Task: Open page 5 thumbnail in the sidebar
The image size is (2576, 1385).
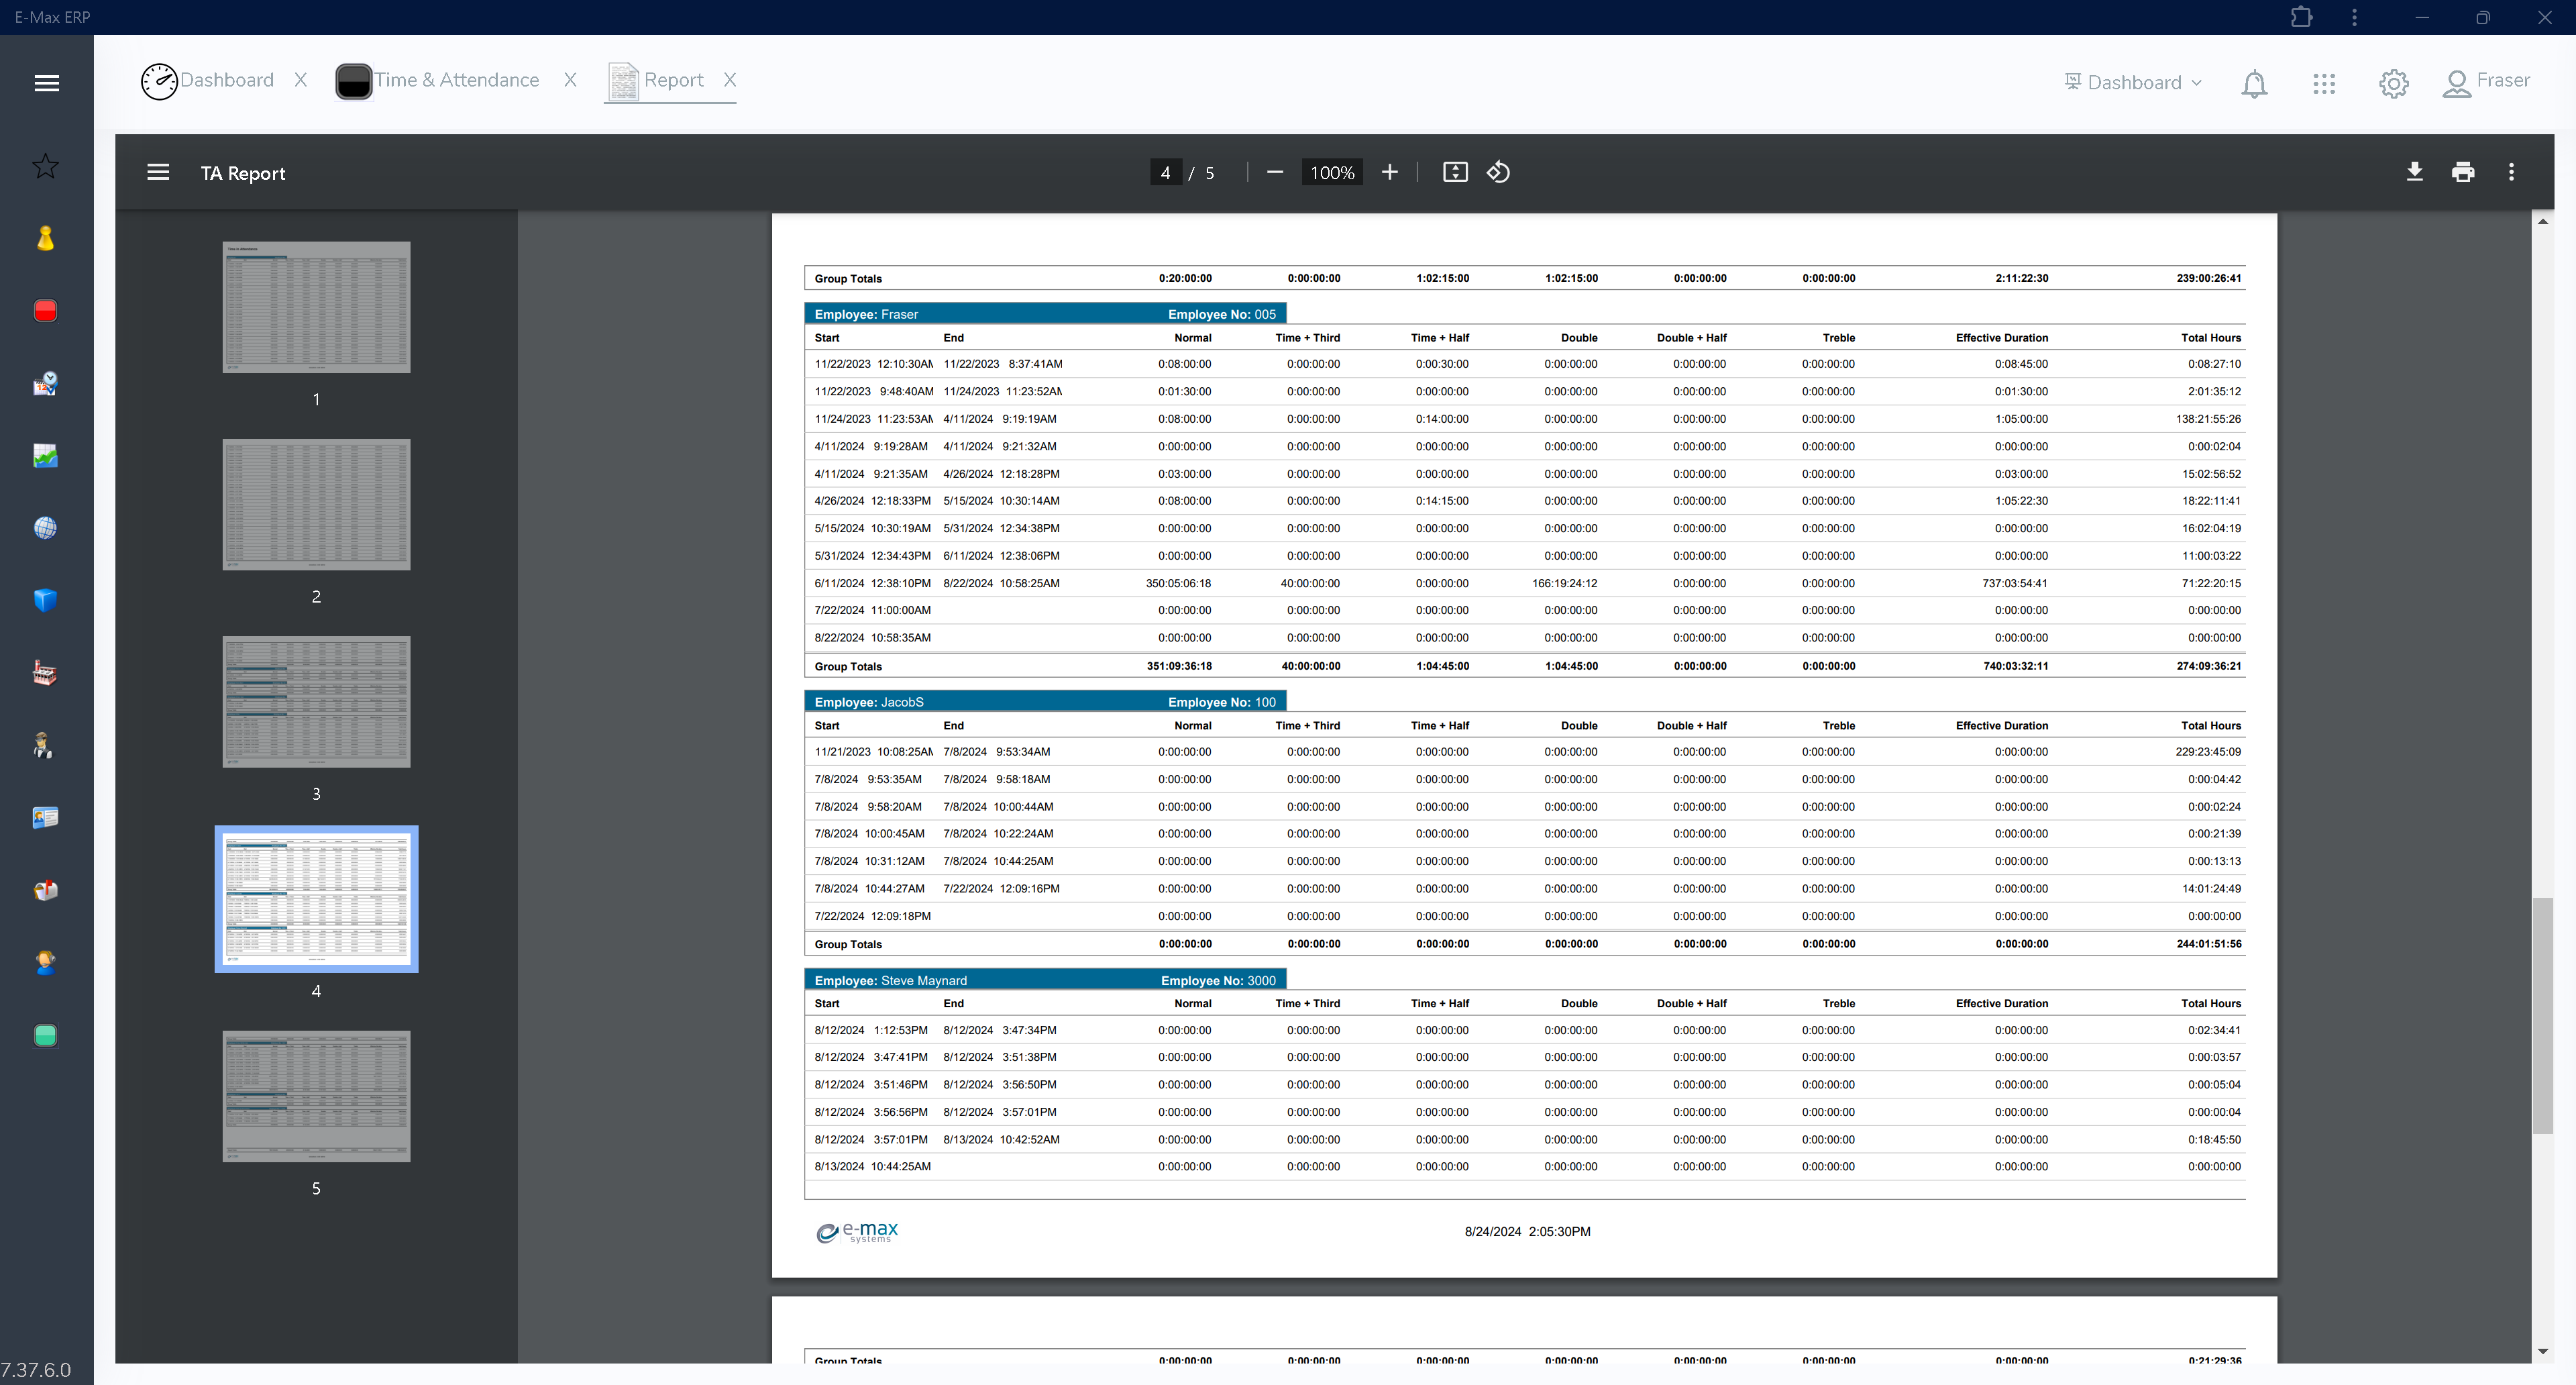Action: point(316,1096)
